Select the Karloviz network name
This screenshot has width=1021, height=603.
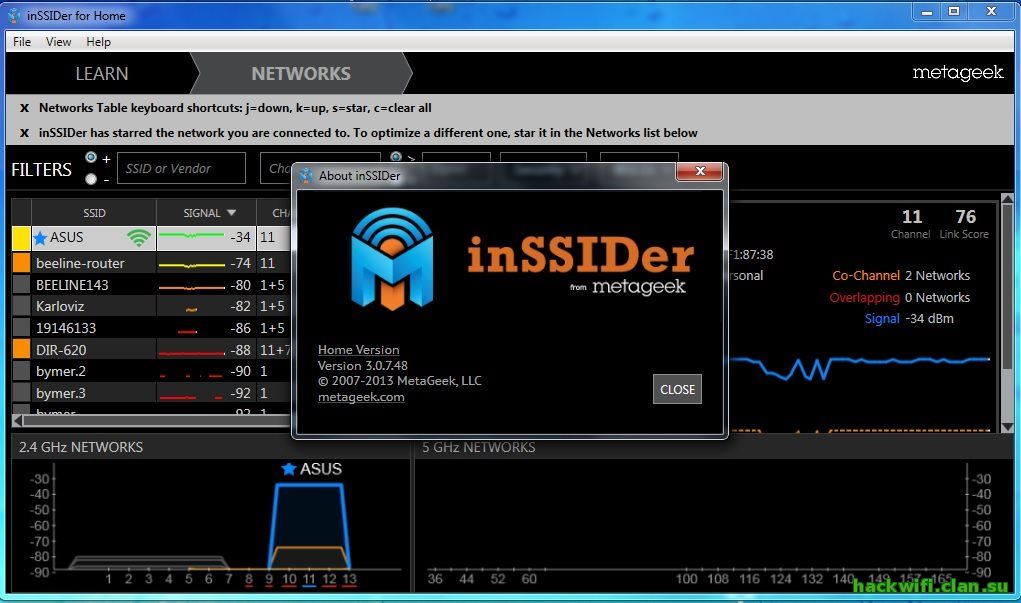tap(60, 306)
